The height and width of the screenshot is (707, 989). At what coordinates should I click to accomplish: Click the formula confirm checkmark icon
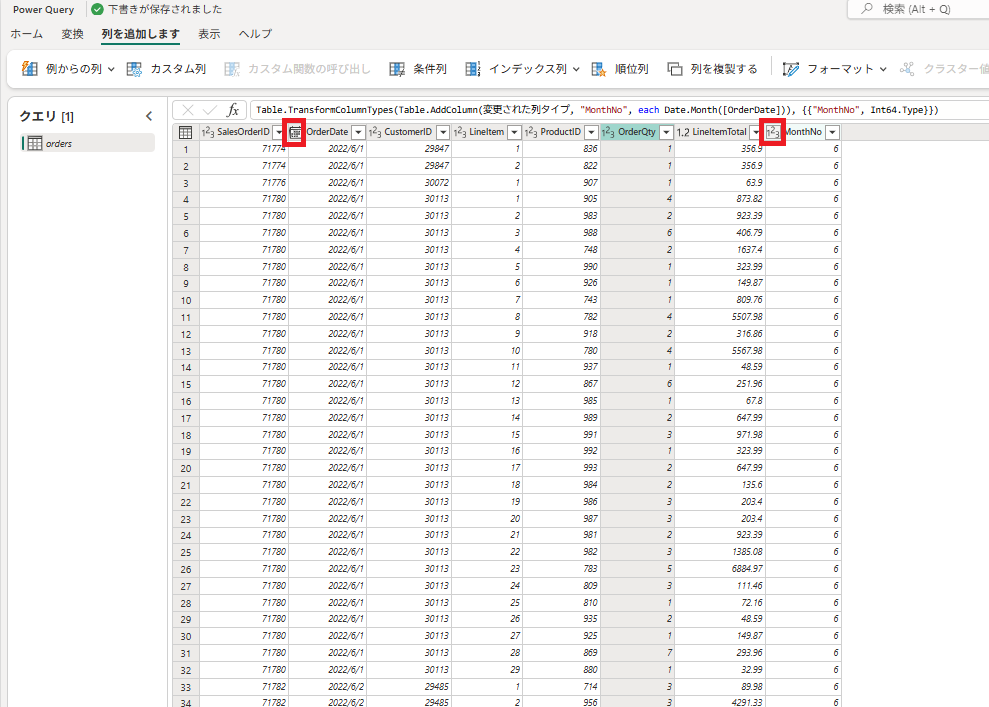point(209,110)
